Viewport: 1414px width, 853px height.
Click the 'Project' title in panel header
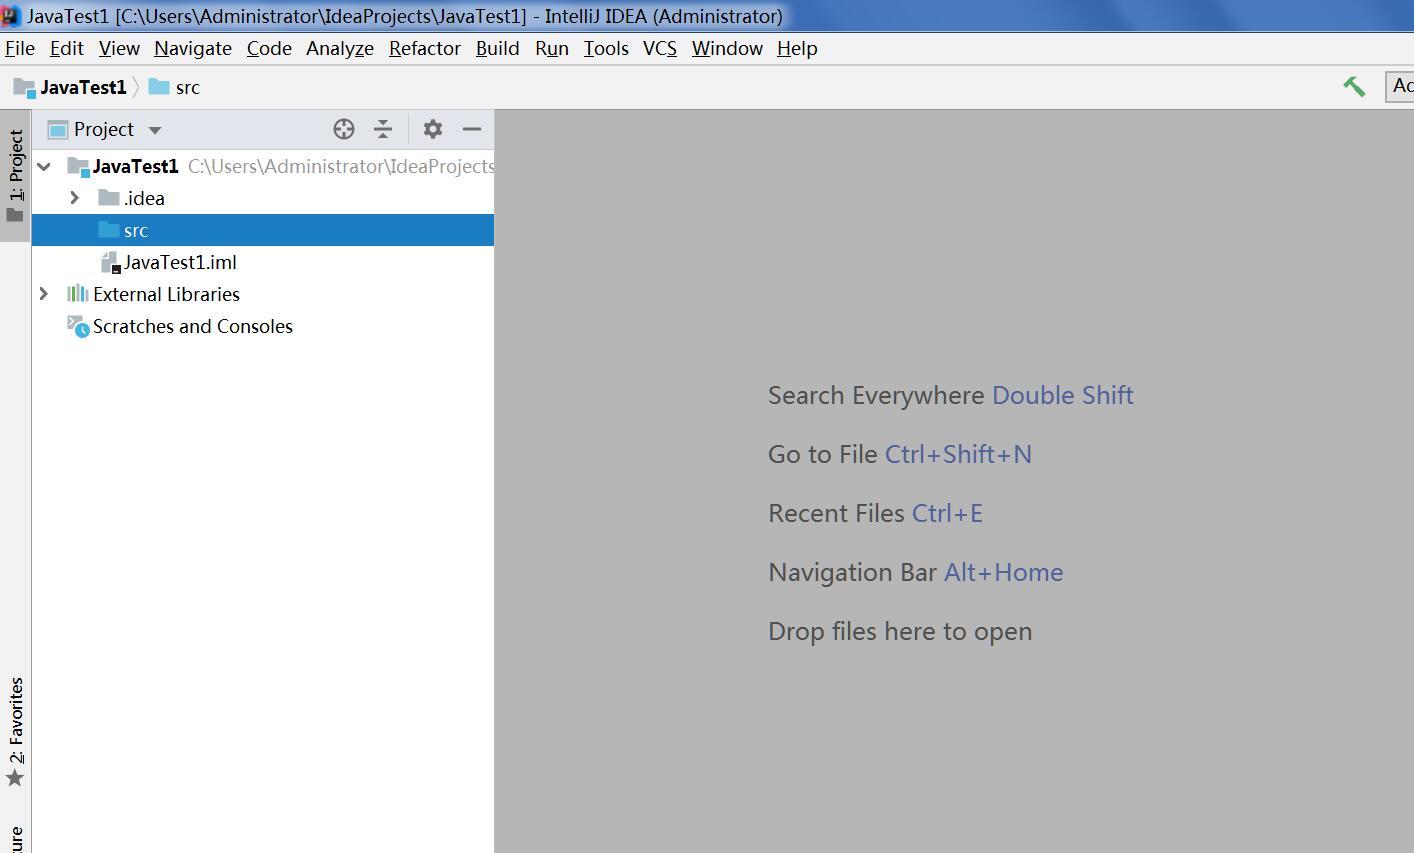(x=103, y=129)
